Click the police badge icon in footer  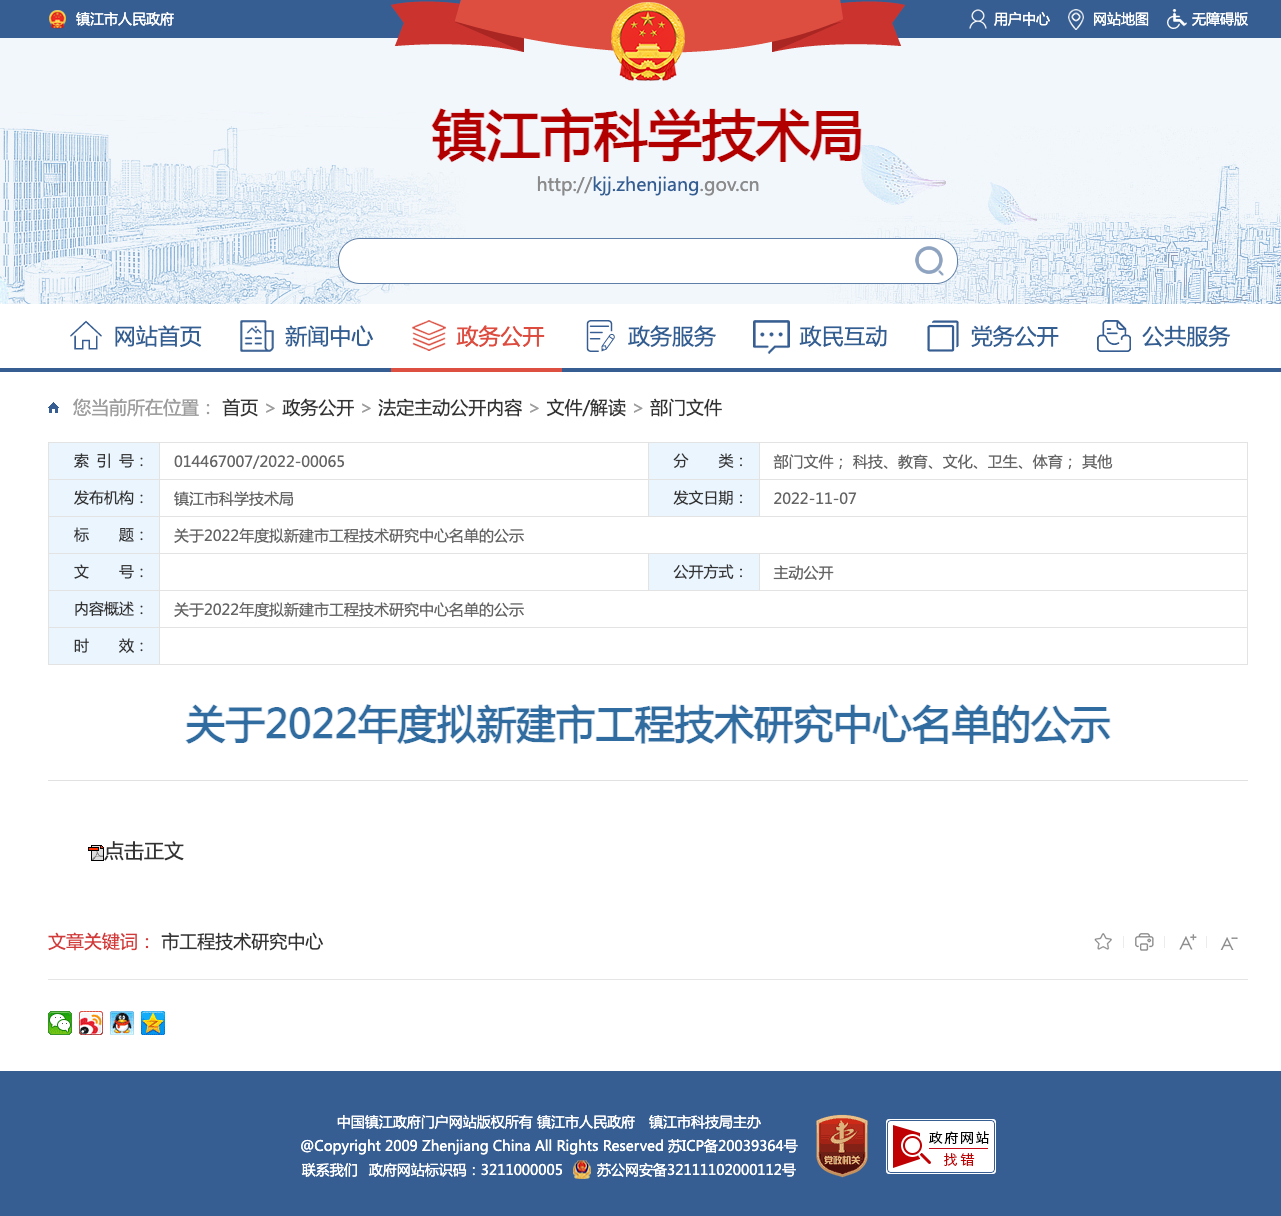[x=582, y=1169]
